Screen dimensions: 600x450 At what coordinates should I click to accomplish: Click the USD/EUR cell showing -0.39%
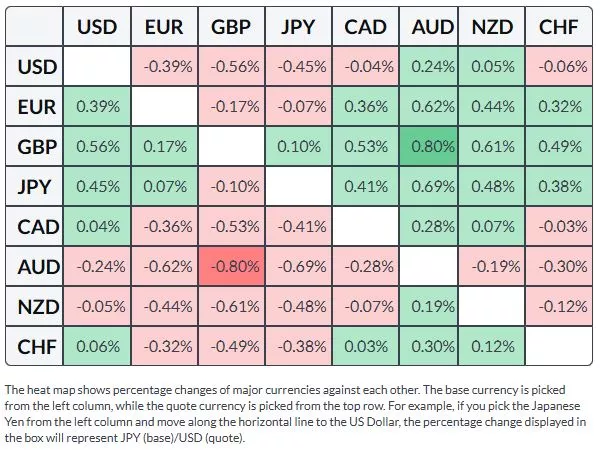pos(163,68)
